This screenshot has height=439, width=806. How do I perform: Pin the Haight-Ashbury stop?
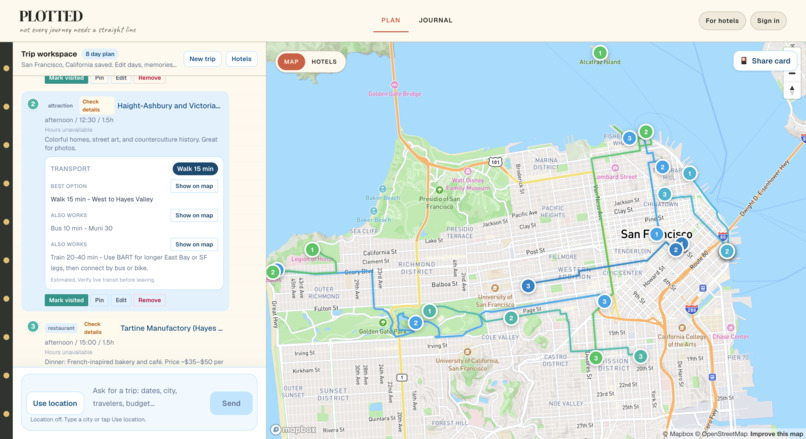coord(100,300)
